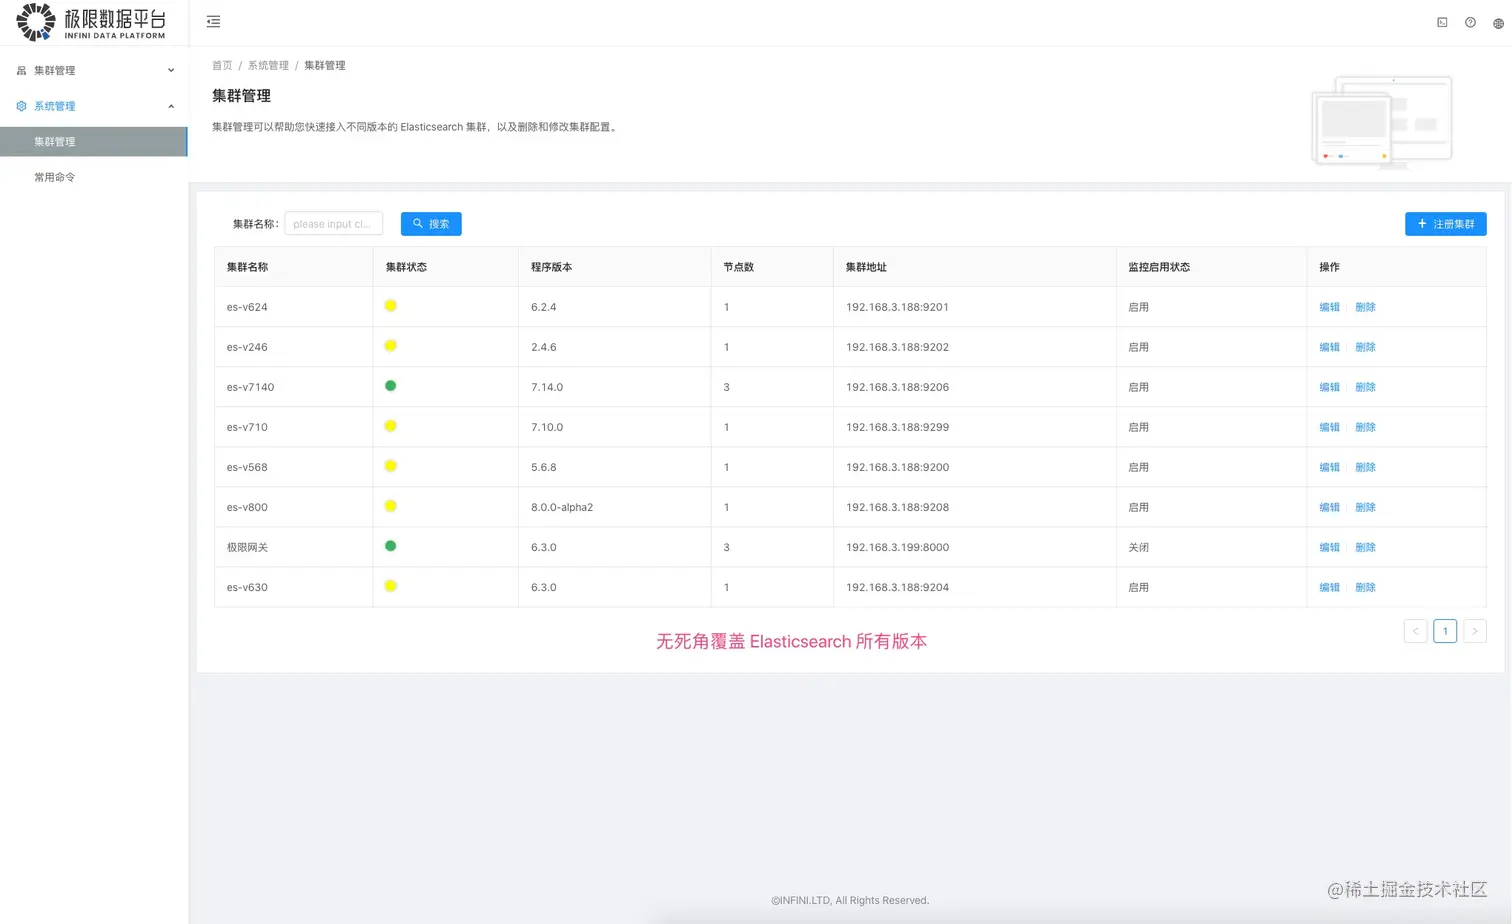Click the INFINI Data Platform logo

click(91, 22)
